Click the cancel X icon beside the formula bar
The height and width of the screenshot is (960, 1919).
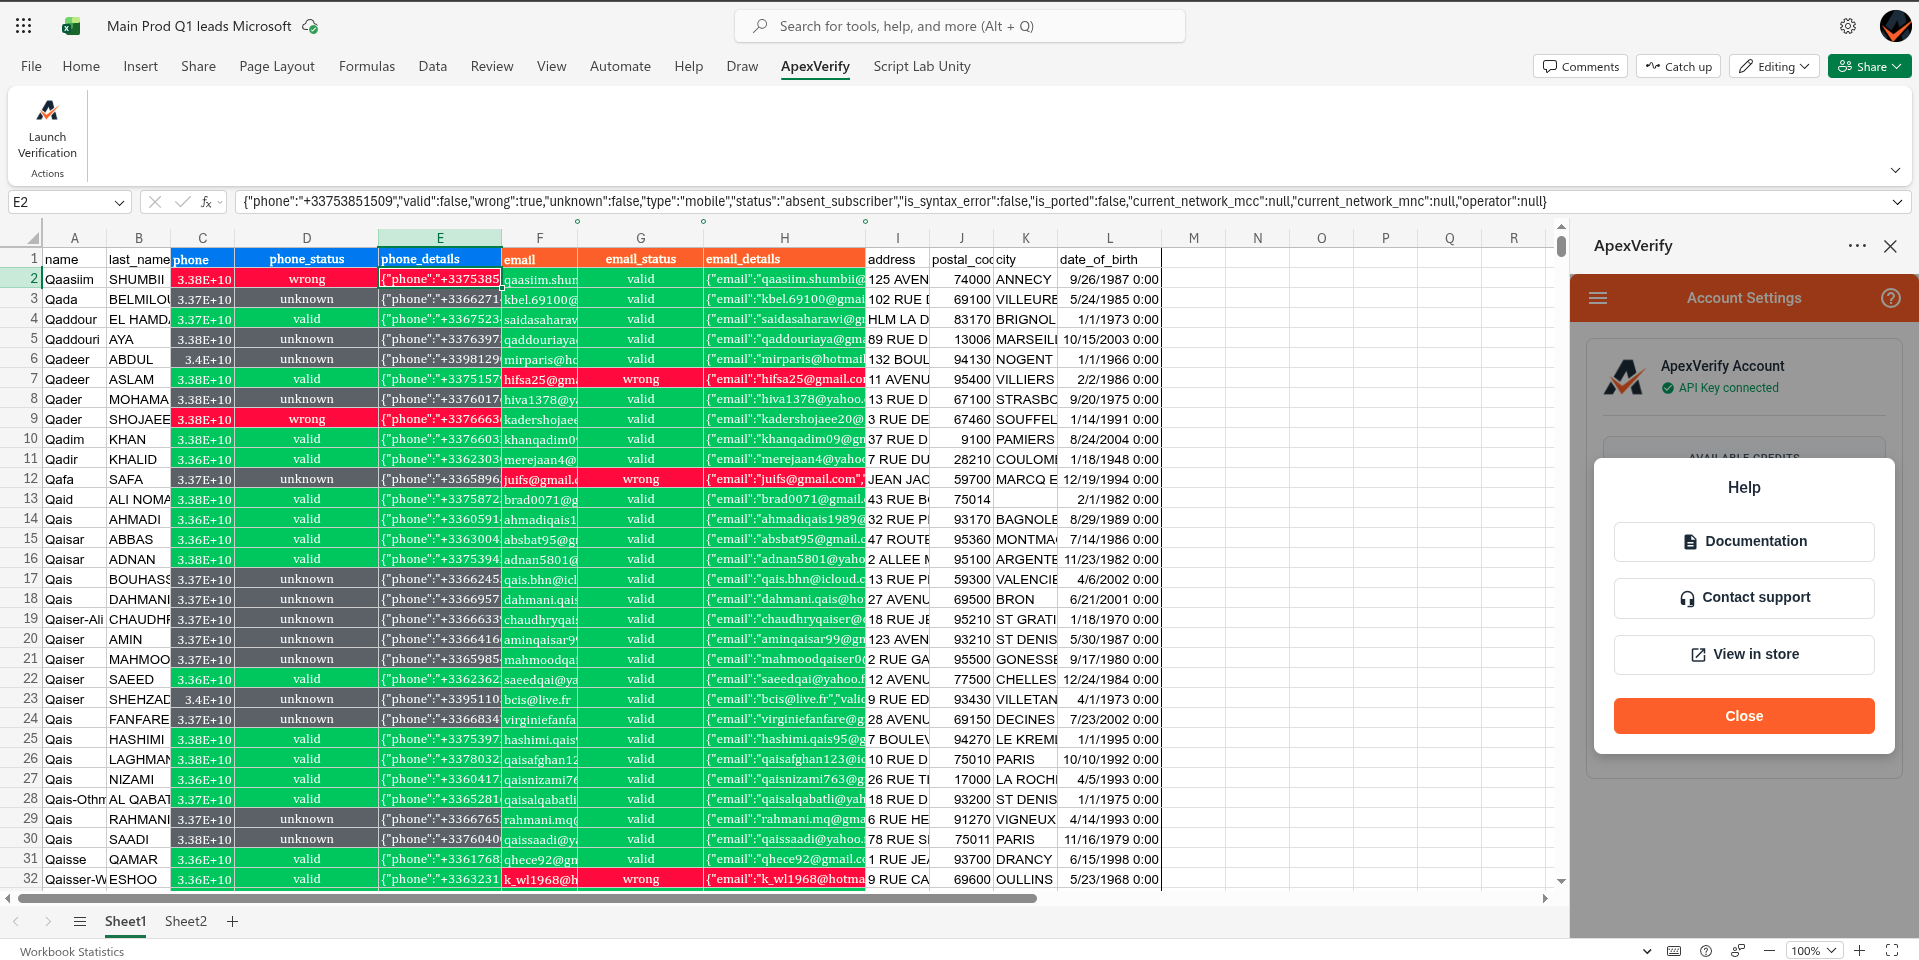click(x=155, y=201)
